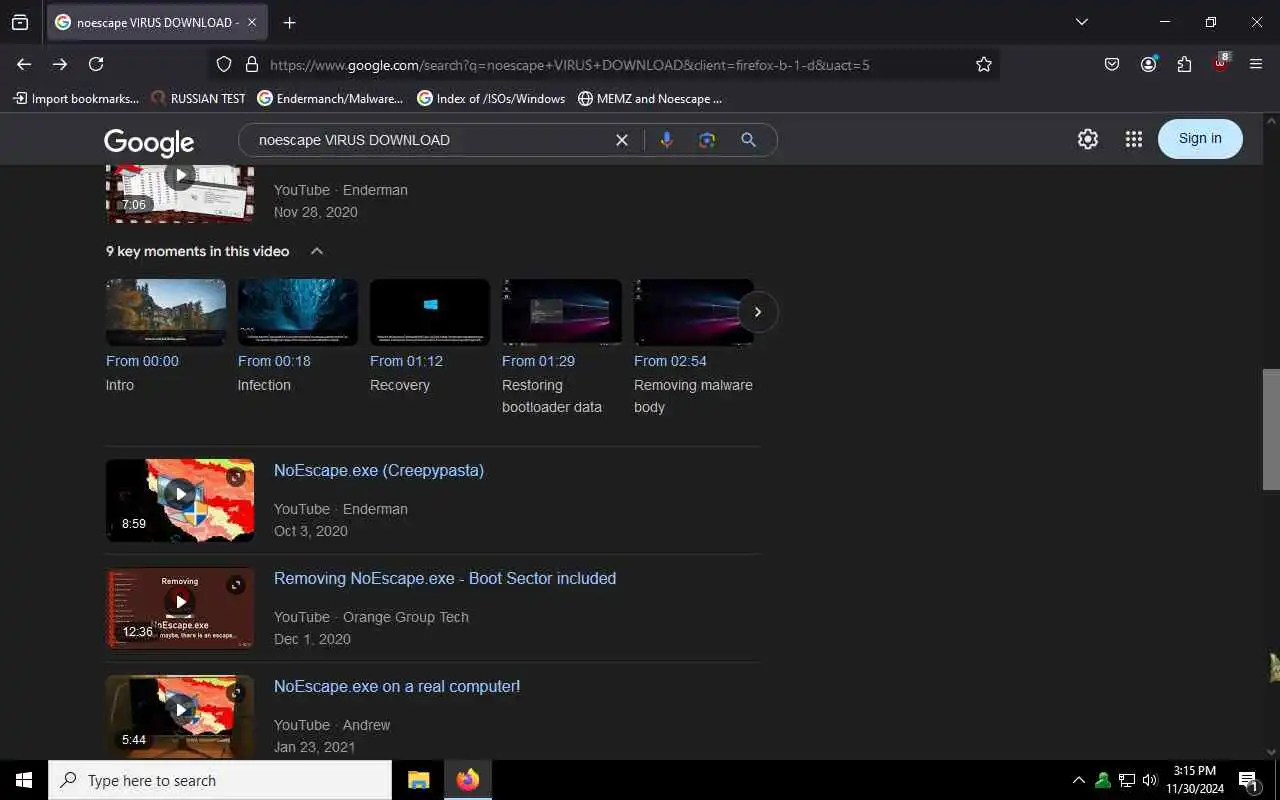Preview expand icon on Creepypasta thumbnail
This screenshot has height=800, width=1280.
click(236, 477)
